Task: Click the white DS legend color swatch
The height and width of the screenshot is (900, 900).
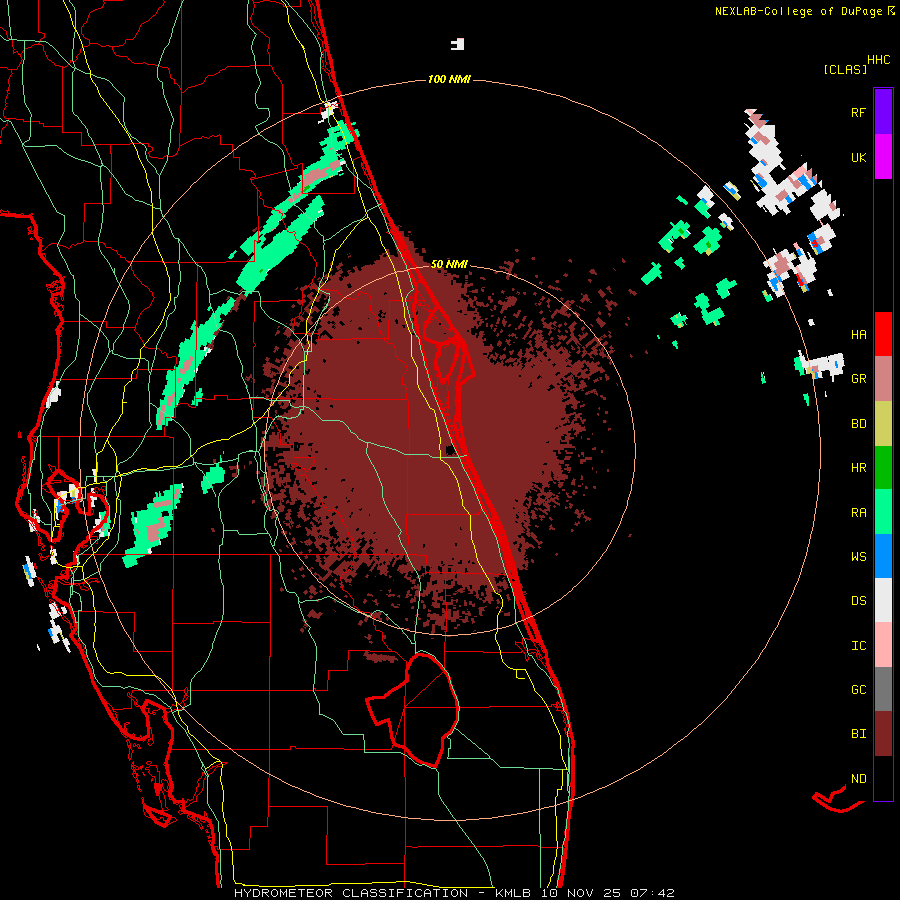Action: (x=883, y=600)
